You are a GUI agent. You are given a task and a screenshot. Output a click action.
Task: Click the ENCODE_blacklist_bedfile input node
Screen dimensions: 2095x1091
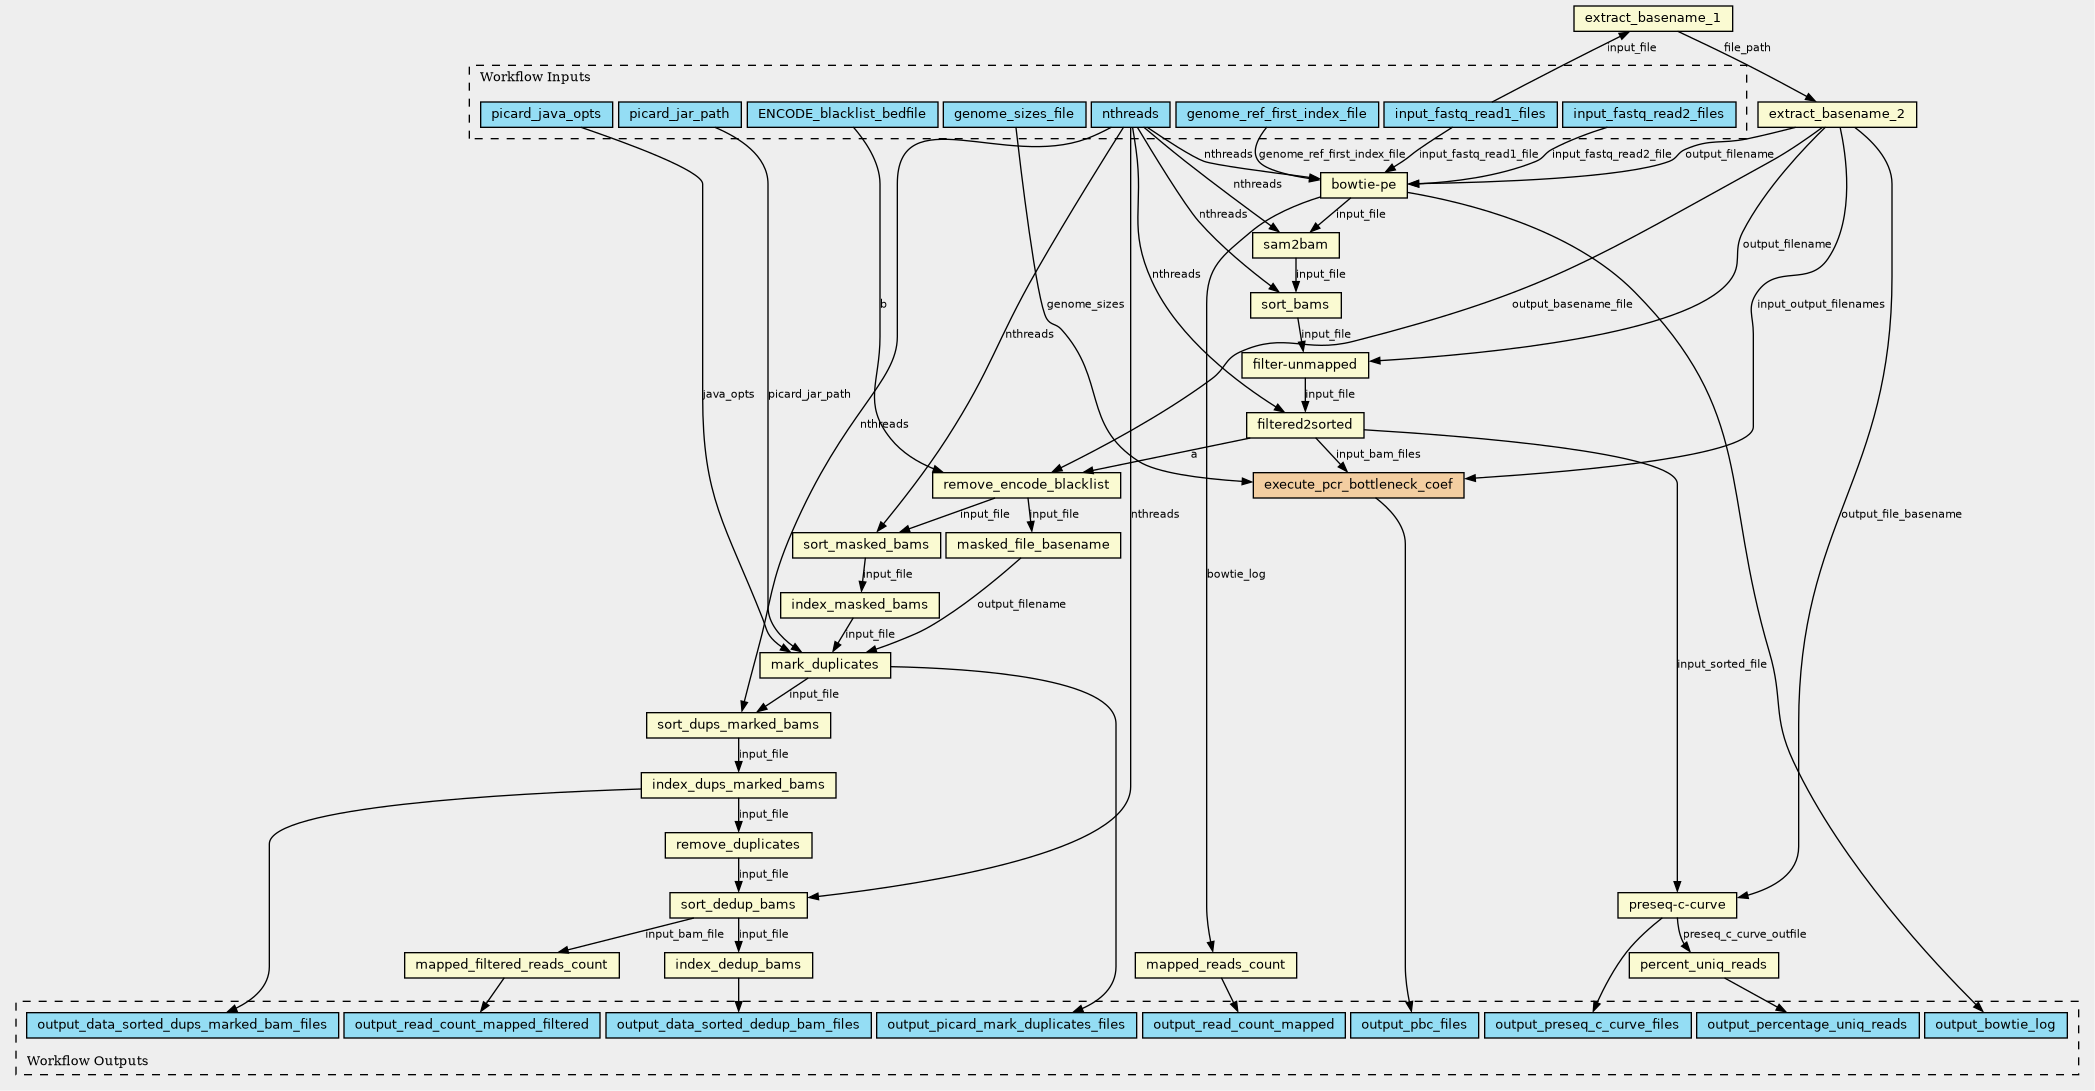click(842, 114)
